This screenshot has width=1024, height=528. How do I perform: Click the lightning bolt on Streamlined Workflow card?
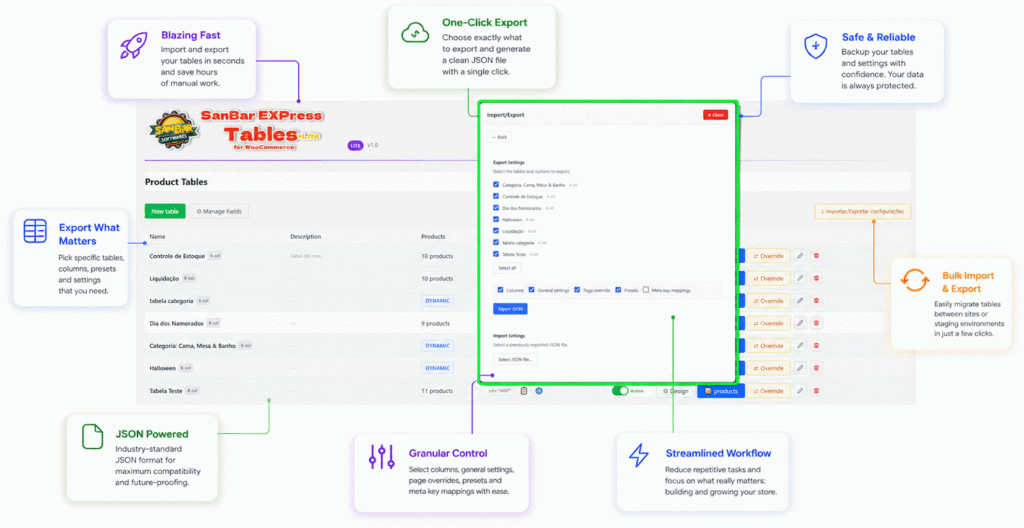(639, 455)
